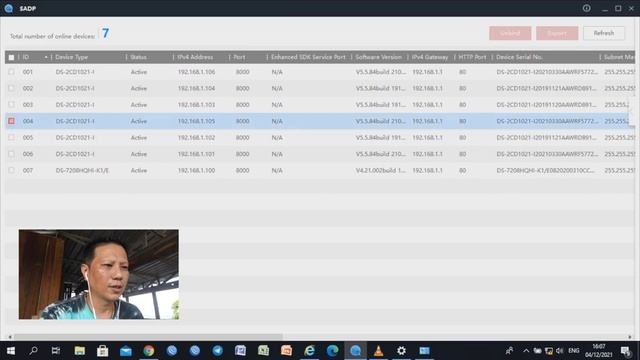Open the notification center icon
The width and height of the screenshot is (640, 360).
(625, 351)
